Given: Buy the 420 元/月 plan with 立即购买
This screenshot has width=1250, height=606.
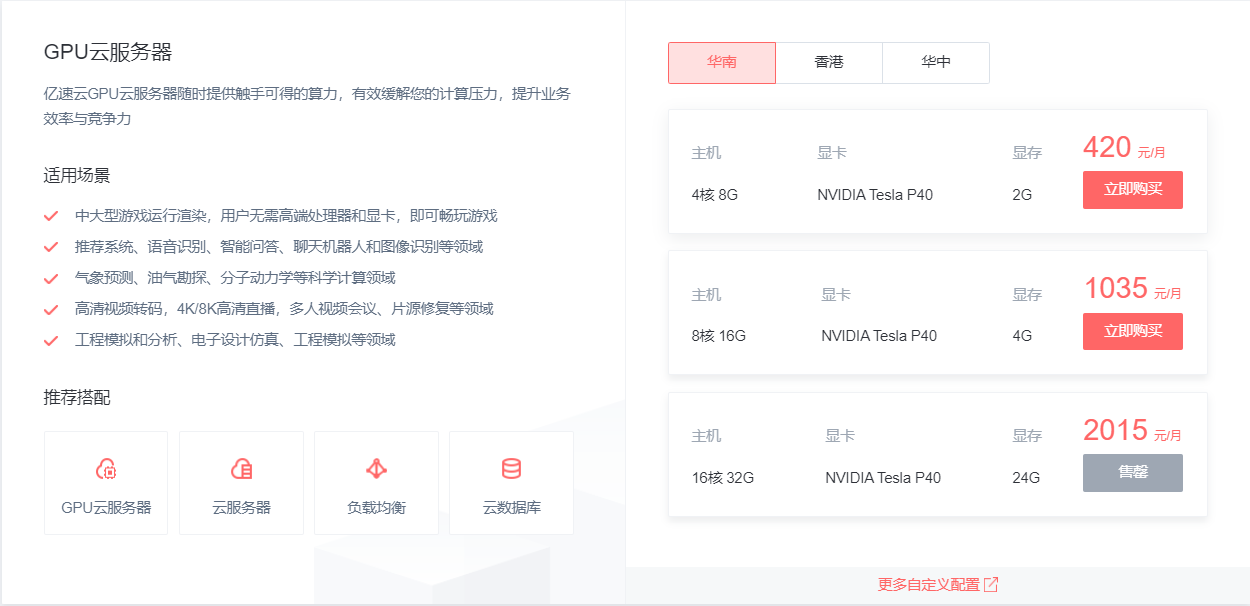Looking at the screenshot, I should pyautogui.click(x=1133, y=189).
